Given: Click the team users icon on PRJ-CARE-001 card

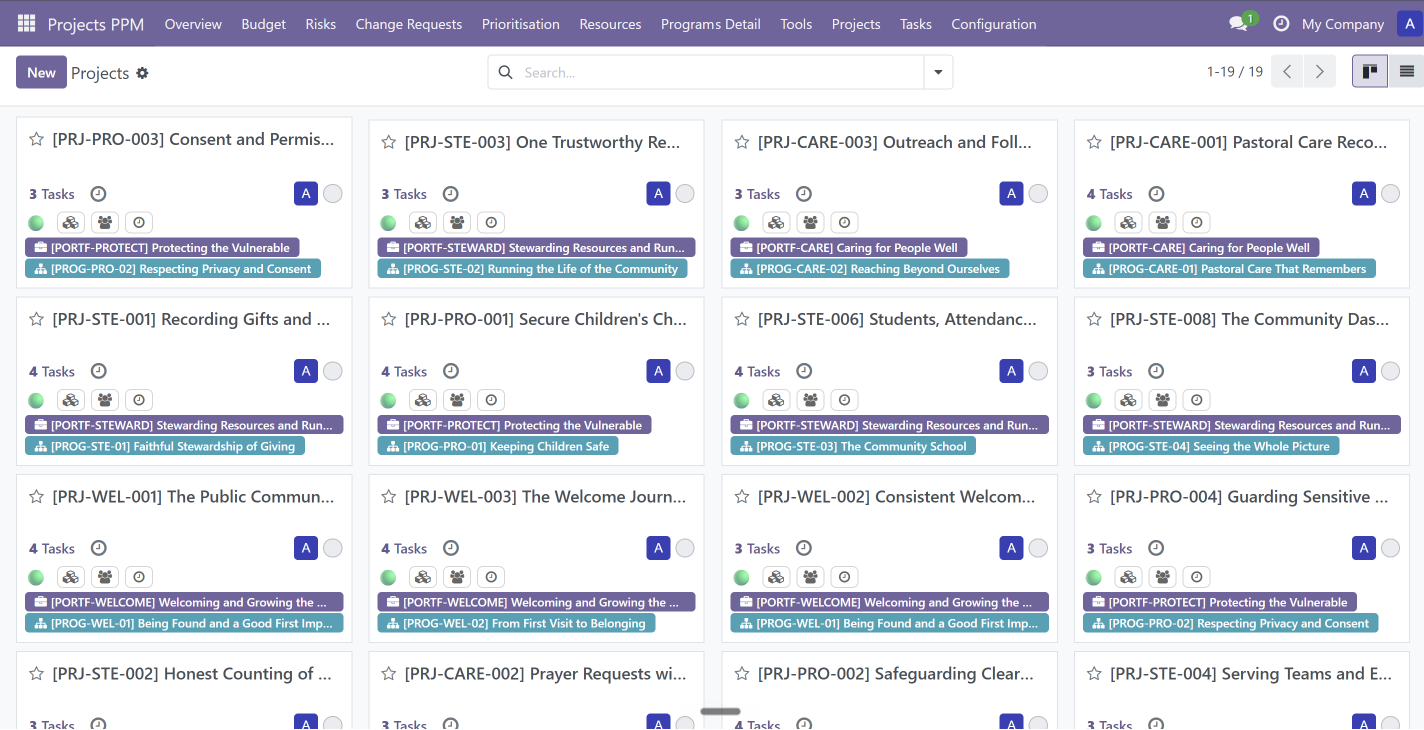Looking at the screenshot, I should click(x=1162, y=223).
